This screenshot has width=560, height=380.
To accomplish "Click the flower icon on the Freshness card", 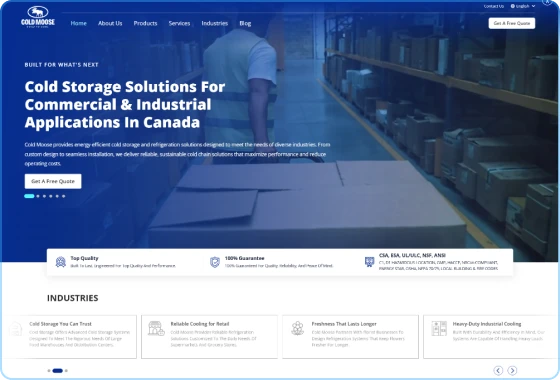I will pyautogui.click(x=298, y=328).
